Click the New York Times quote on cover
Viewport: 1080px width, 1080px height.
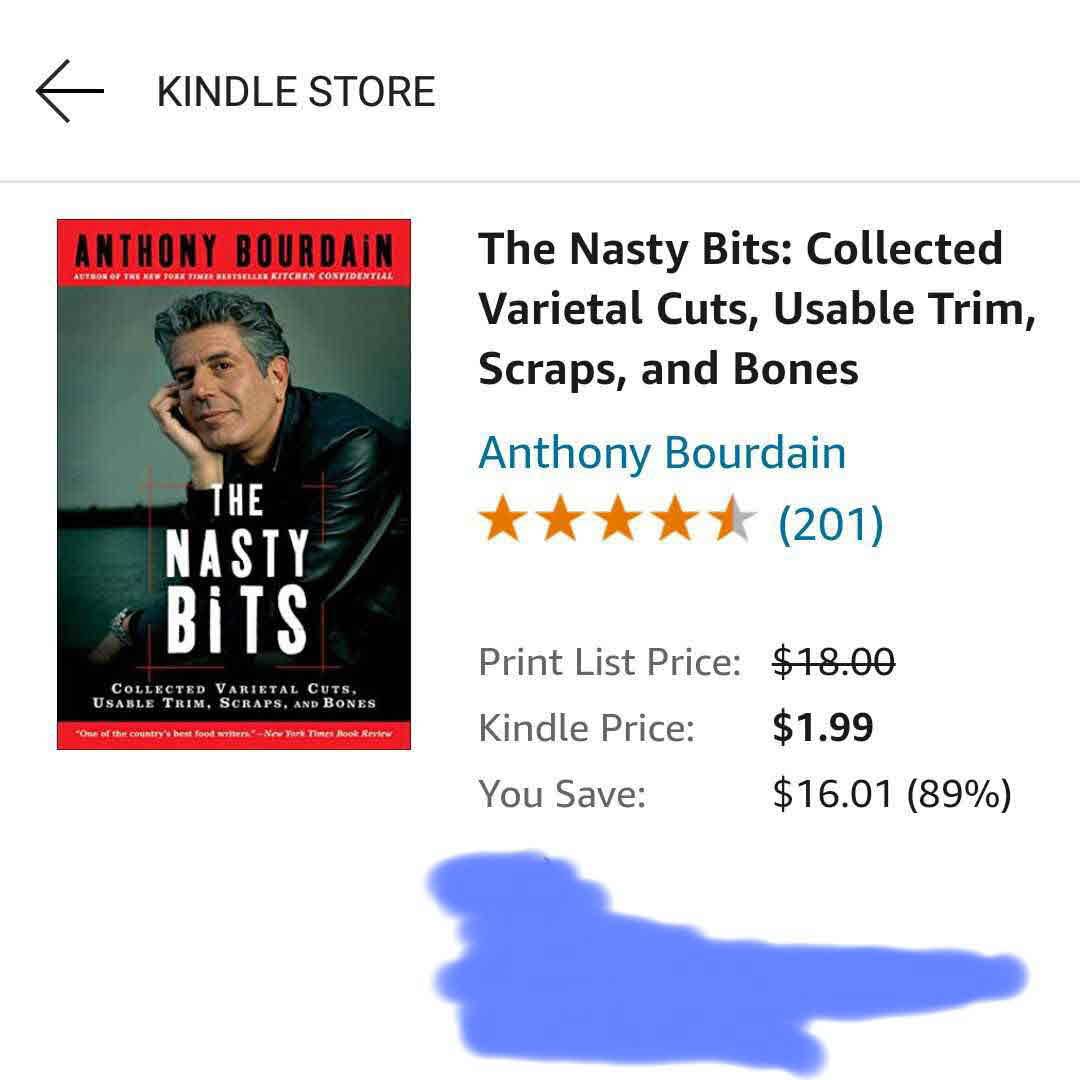coord(234,734)
